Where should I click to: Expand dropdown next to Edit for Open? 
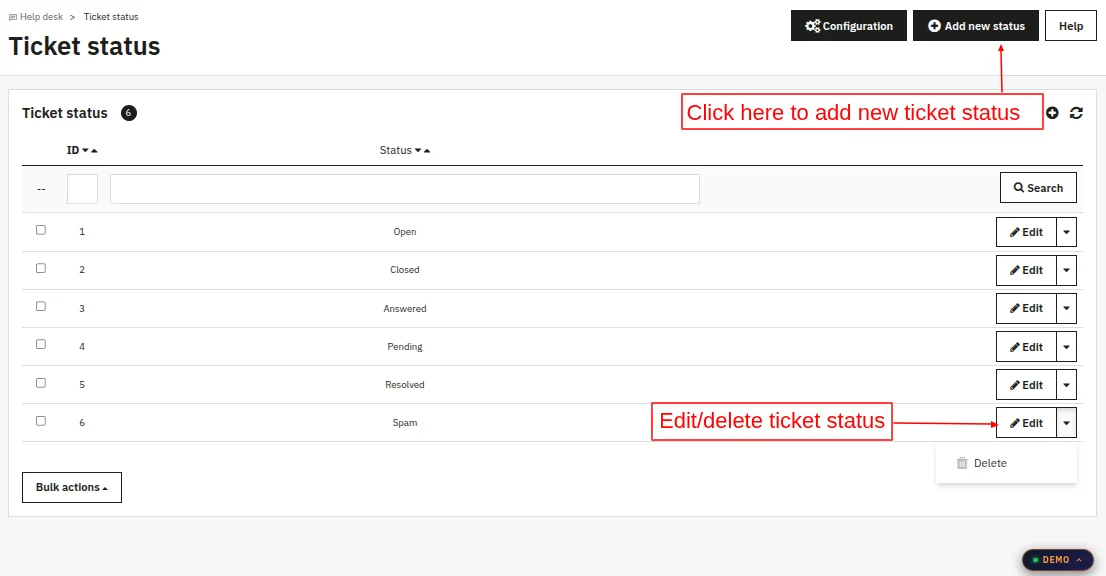pyautogui.click(x=1066, y=232)
